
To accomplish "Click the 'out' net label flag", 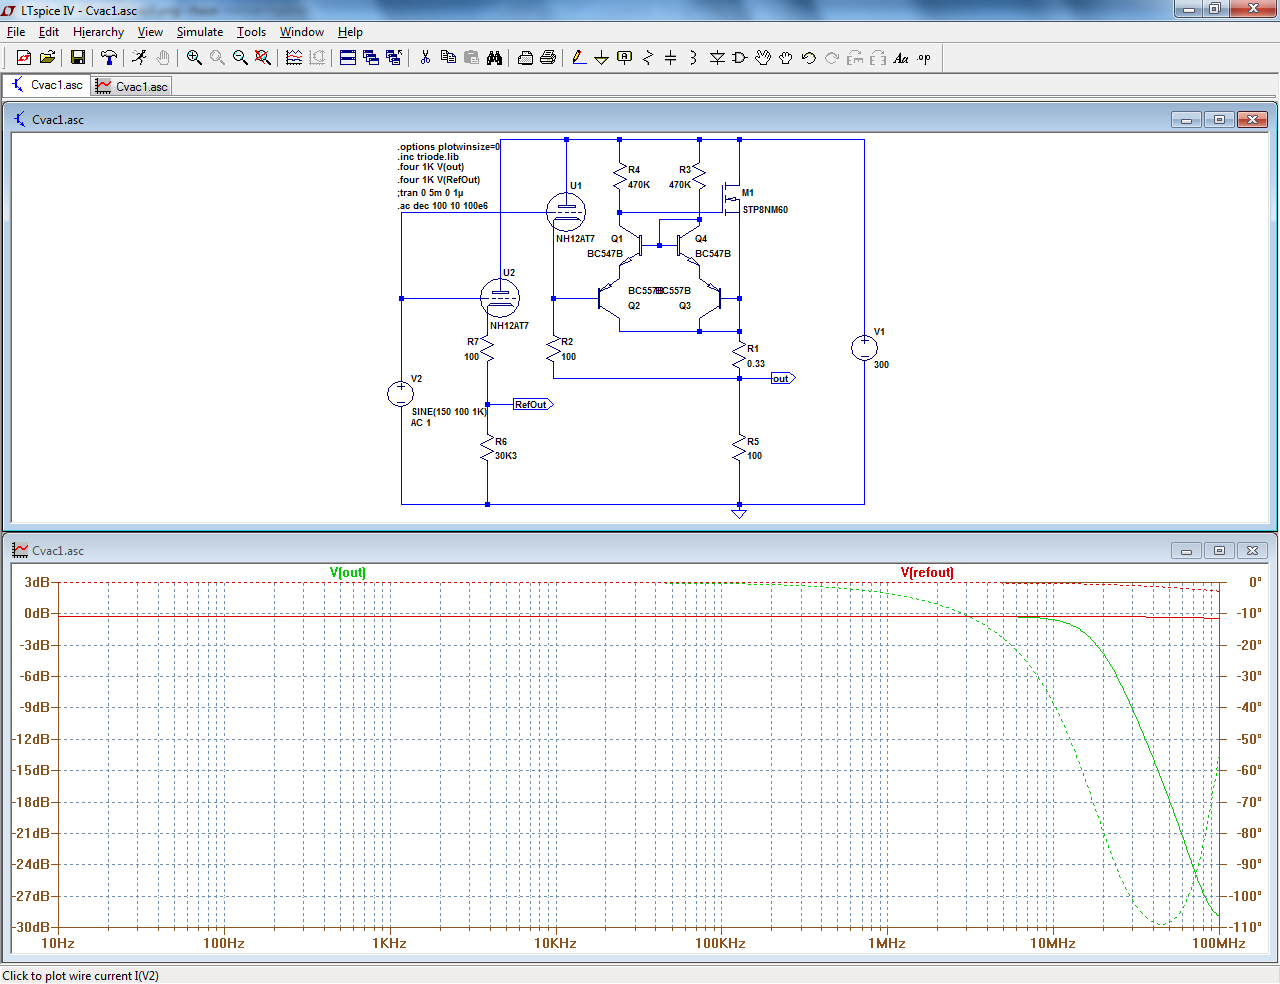I will (783, 378).
